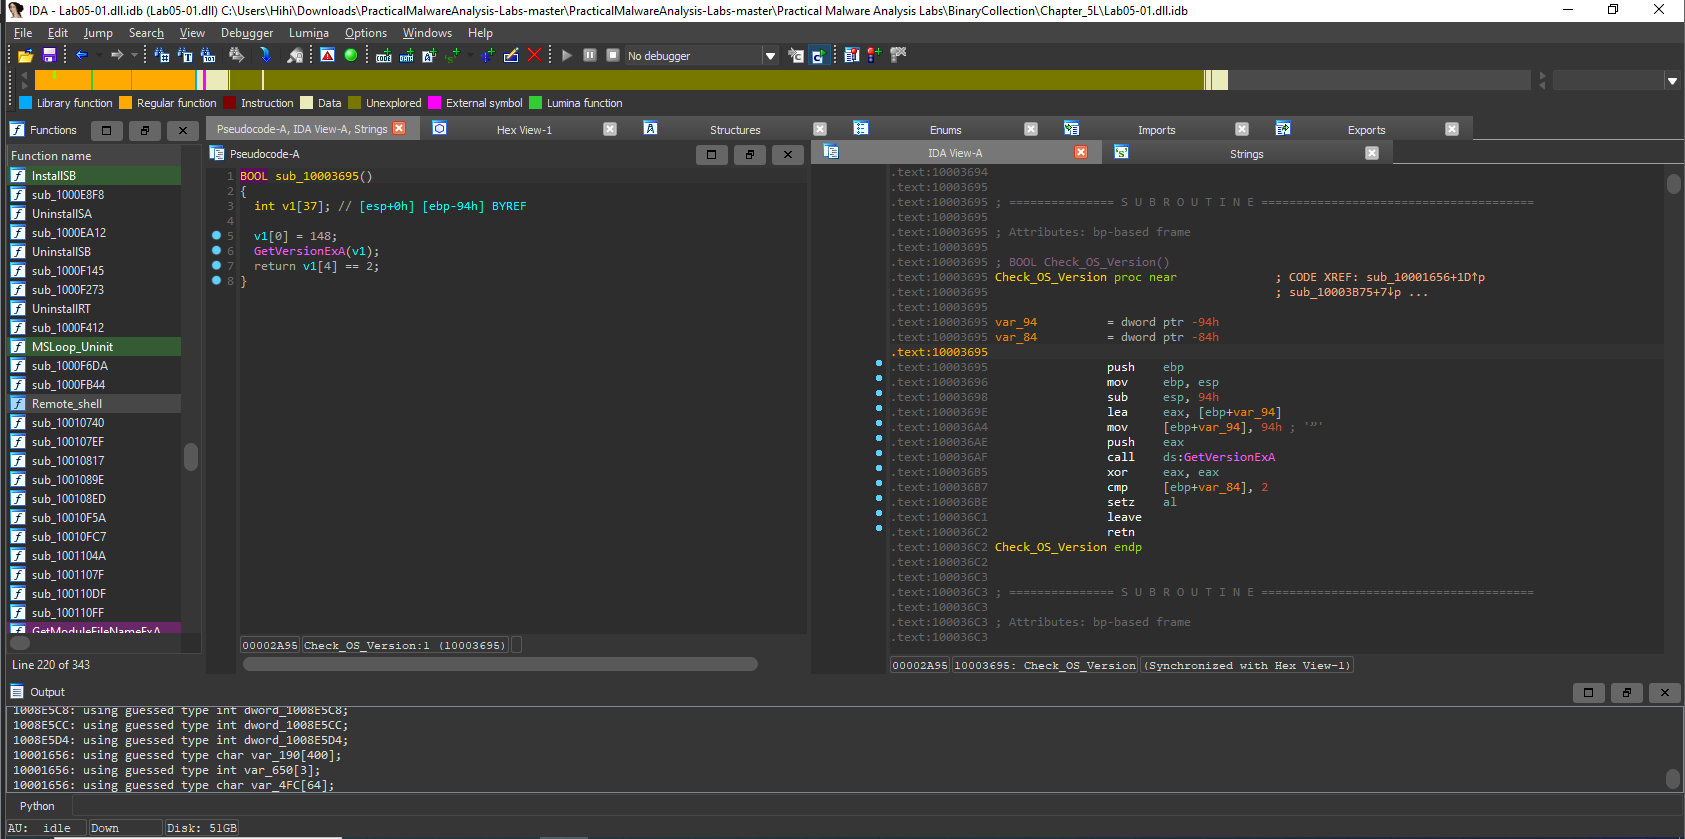Click the red X delete icon
1685x839 pixels.
(x=534, y=55)
